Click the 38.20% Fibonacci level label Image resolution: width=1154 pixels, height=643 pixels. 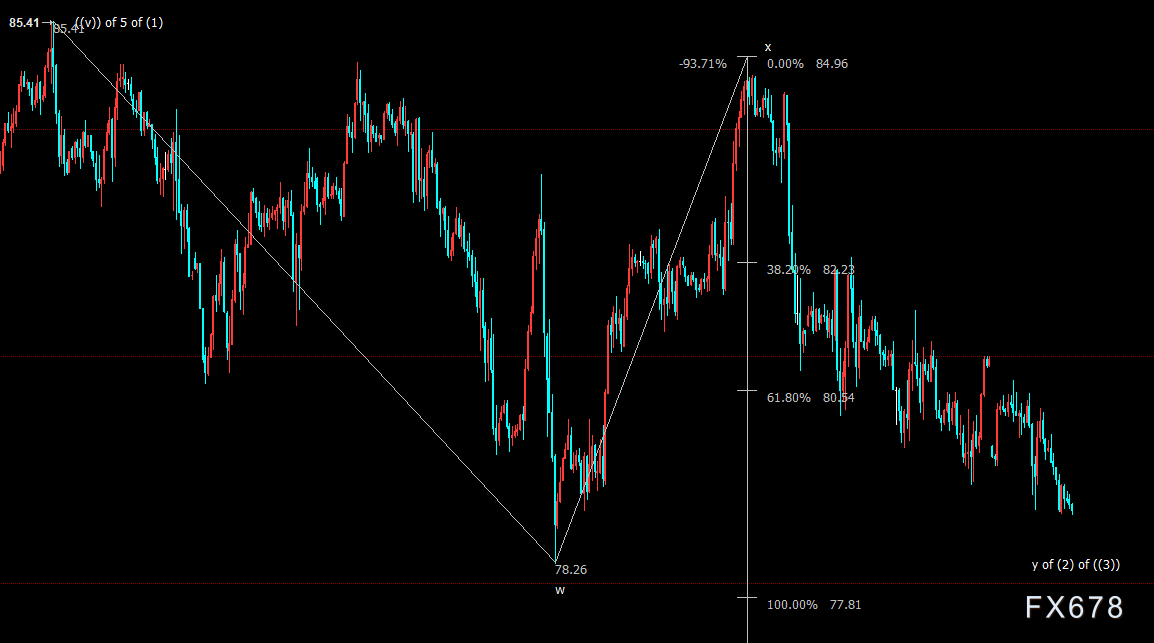pos(788,270)
